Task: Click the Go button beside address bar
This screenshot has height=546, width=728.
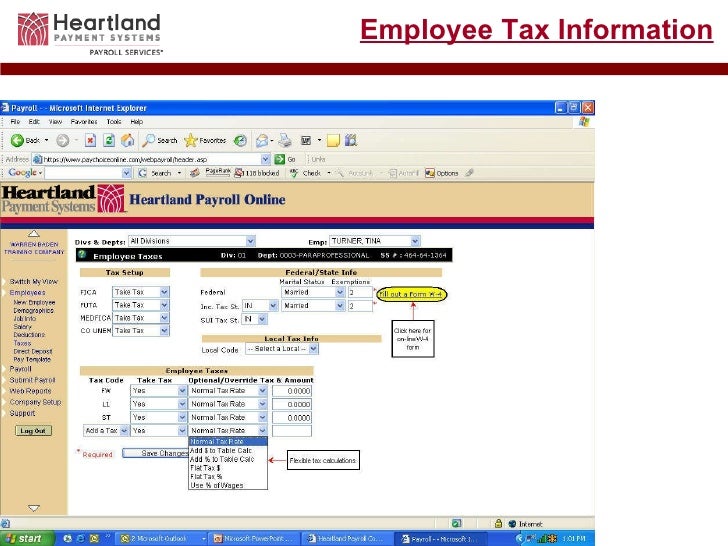Action: pyautogui.click(x=285, y=159)
